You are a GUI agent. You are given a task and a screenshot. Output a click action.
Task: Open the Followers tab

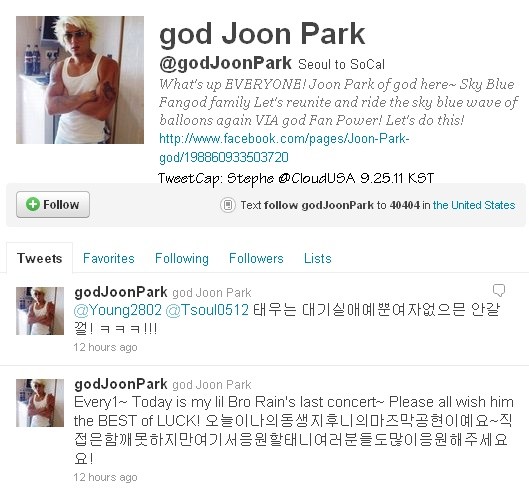(x=256, y=258)
